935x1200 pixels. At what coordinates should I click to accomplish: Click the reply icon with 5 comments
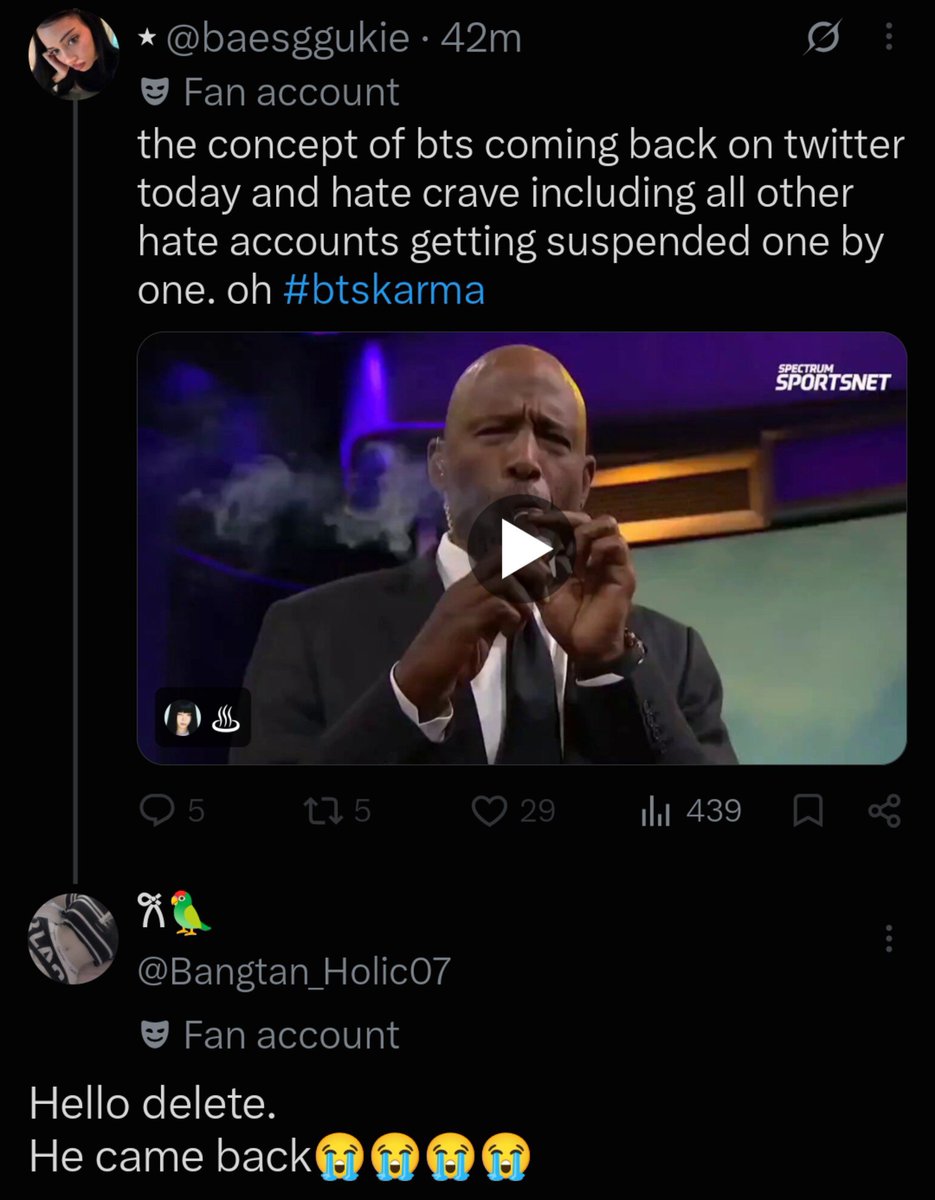coord(155,811)
